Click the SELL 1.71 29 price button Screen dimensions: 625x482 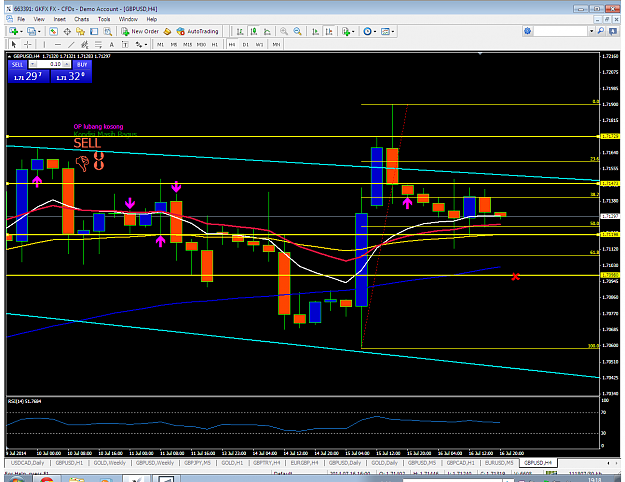[x=28, y=76]
